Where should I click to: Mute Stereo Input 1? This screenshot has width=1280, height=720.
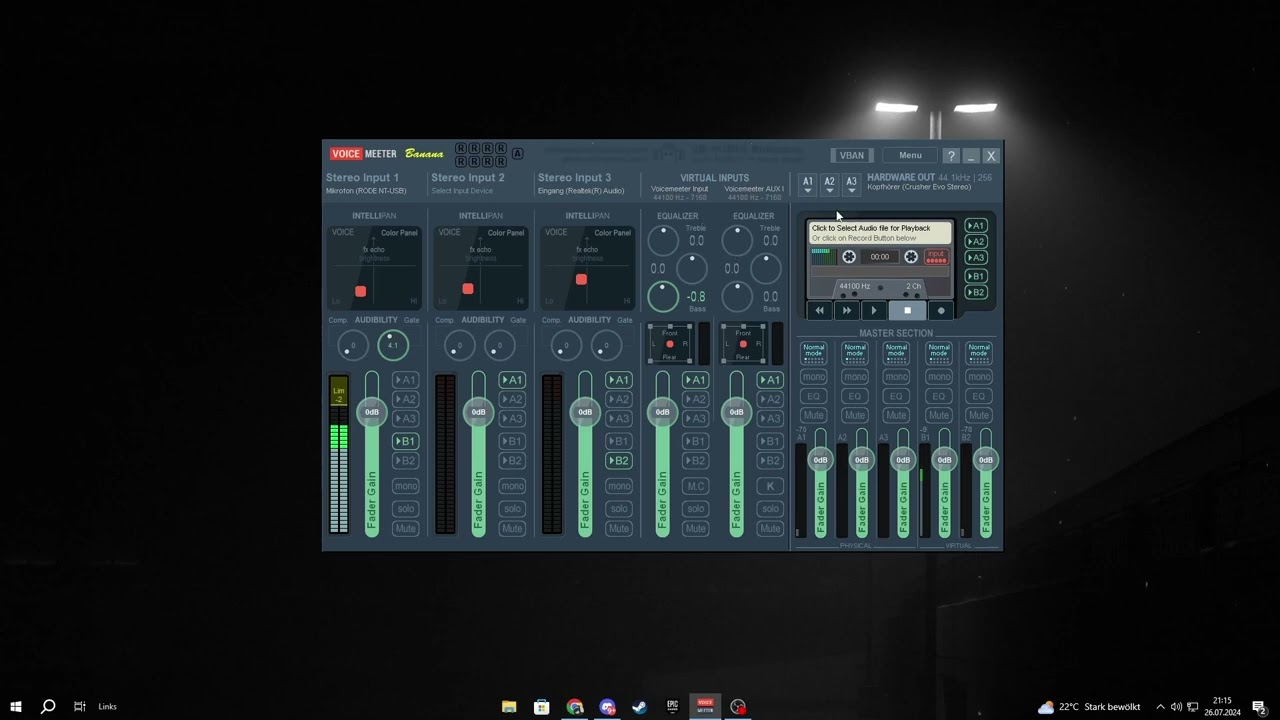point(405,528)
